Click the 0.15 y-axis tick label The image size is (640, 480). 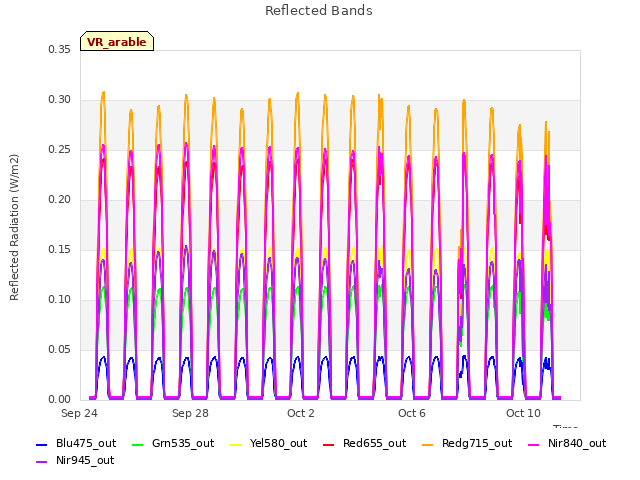[x=60, y=249]
